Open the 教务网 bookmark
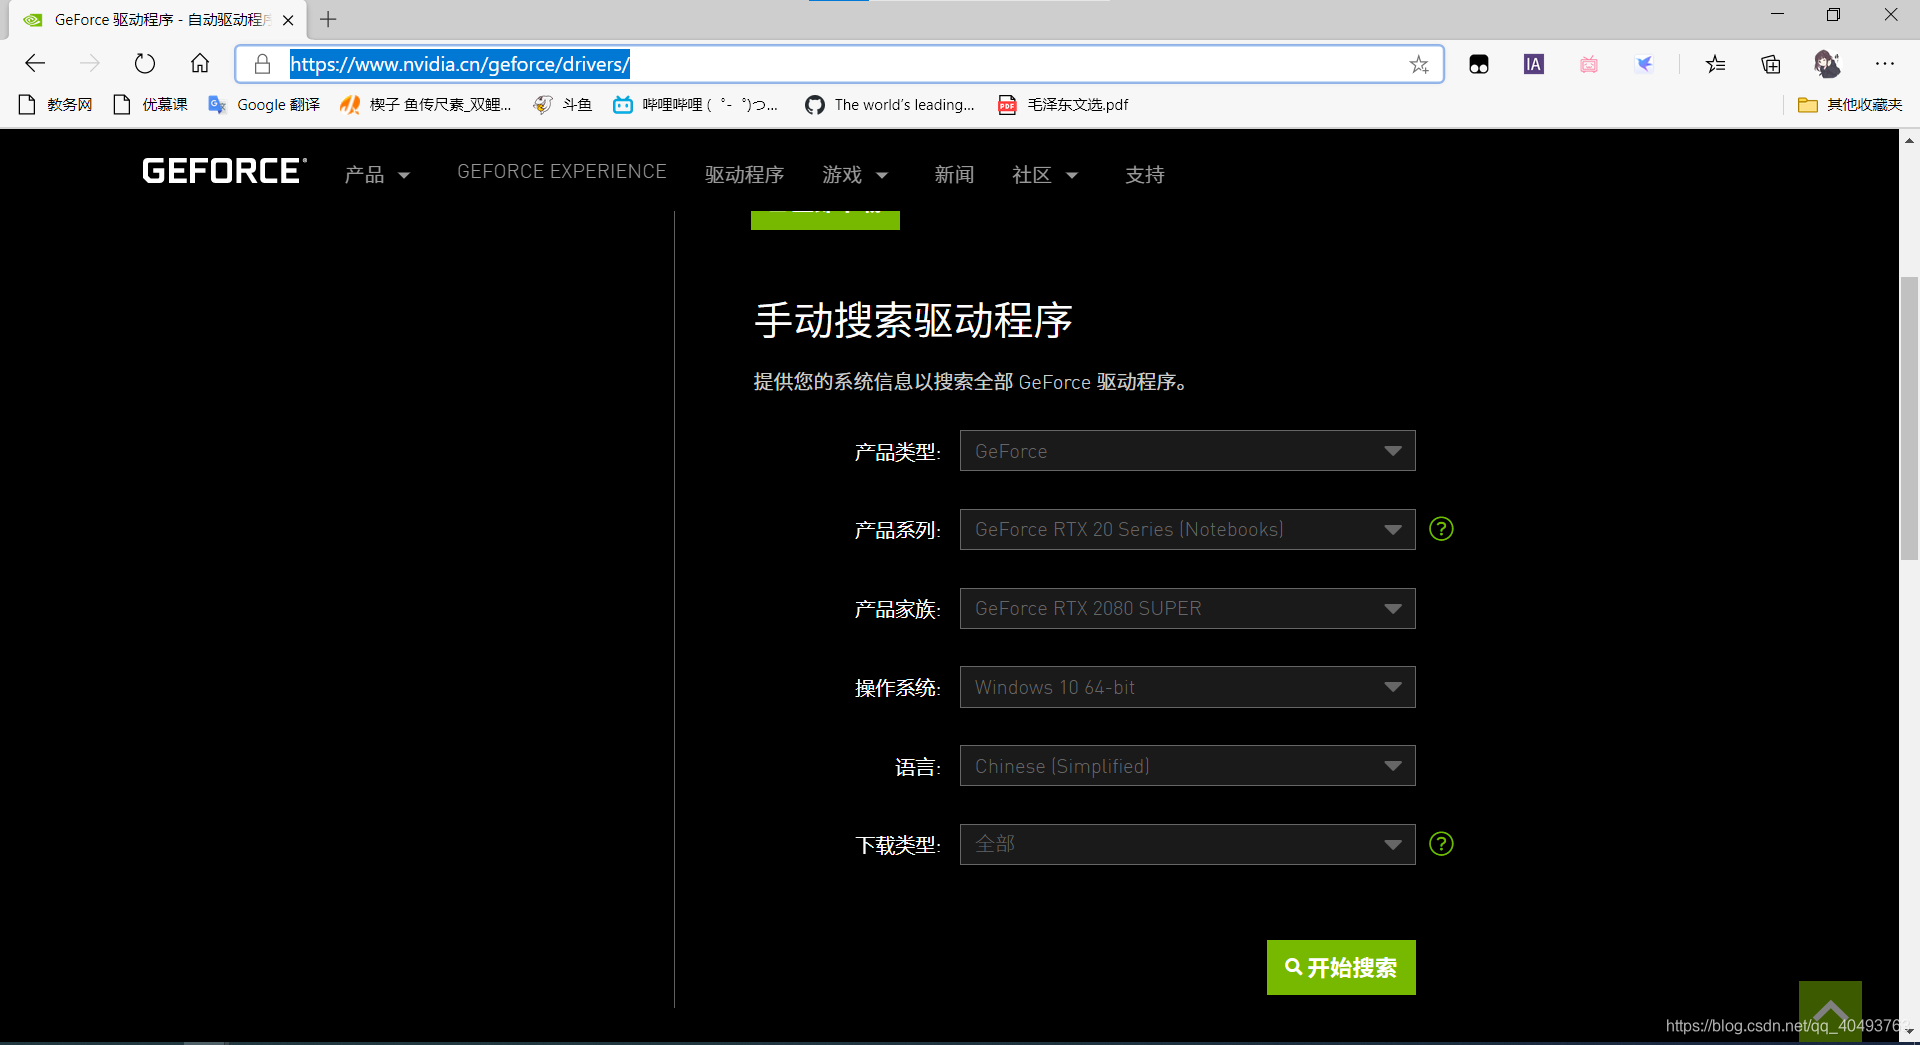The image size is (1920, 1045). [x=56, y=105]
